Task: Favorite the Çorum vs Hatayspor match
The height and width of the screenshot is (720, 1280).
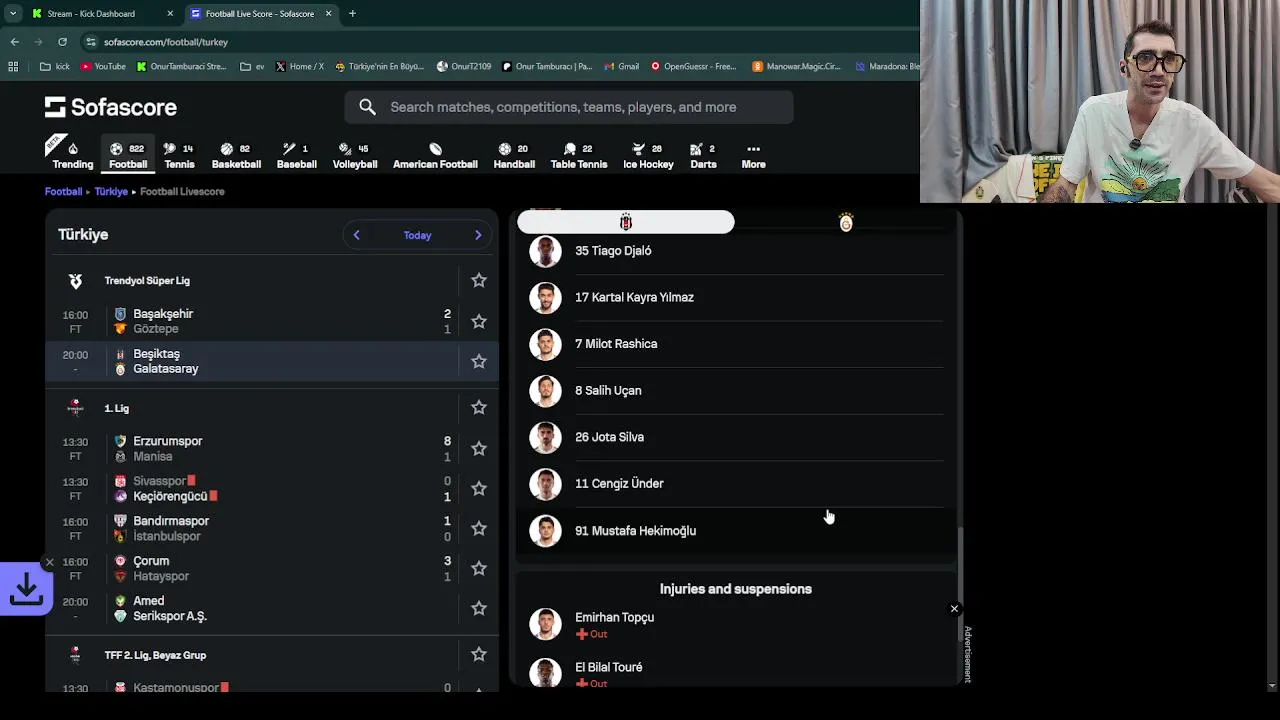Action: (x=479, y=568)
